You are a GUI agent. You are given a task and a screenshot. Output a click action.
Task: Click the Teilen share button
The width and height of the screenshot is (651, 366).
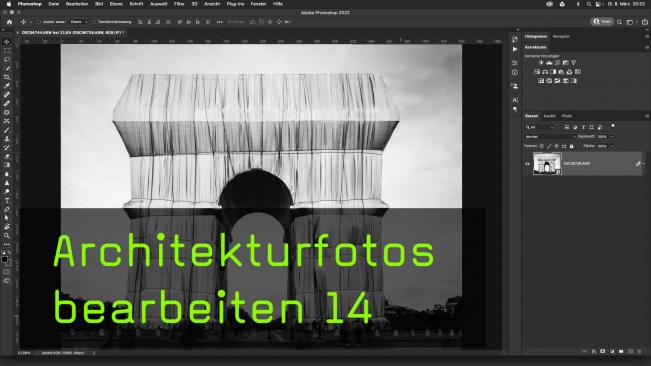pos(602,22)
